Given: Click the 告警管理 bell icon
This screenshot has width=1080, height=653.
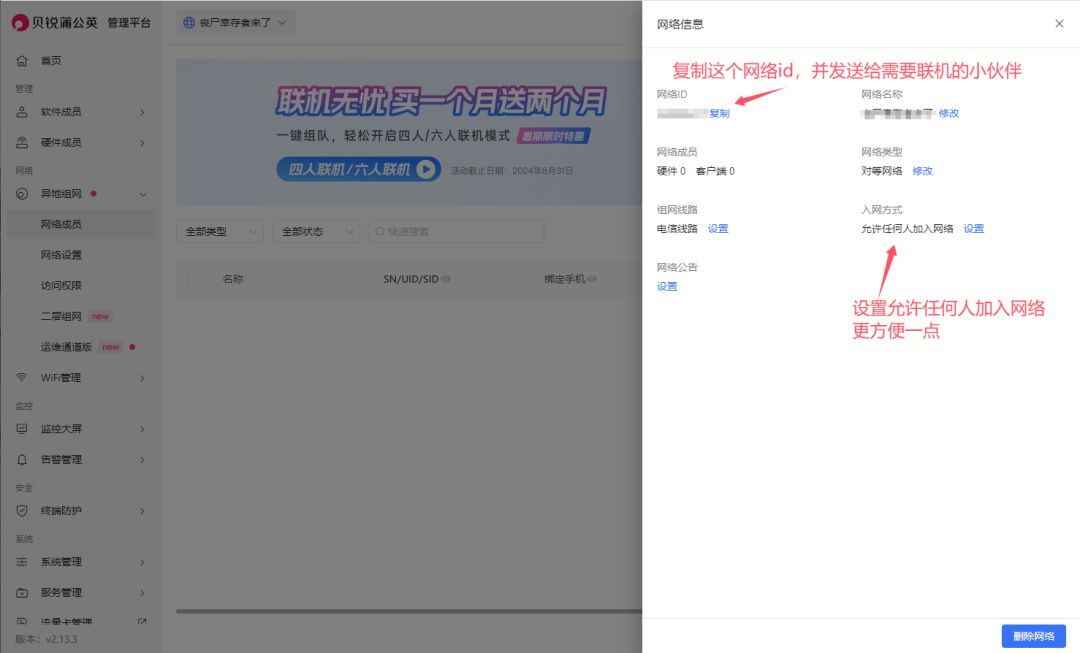Looking at the screenshot, I should pyautogui.click(x=22, y=459).
